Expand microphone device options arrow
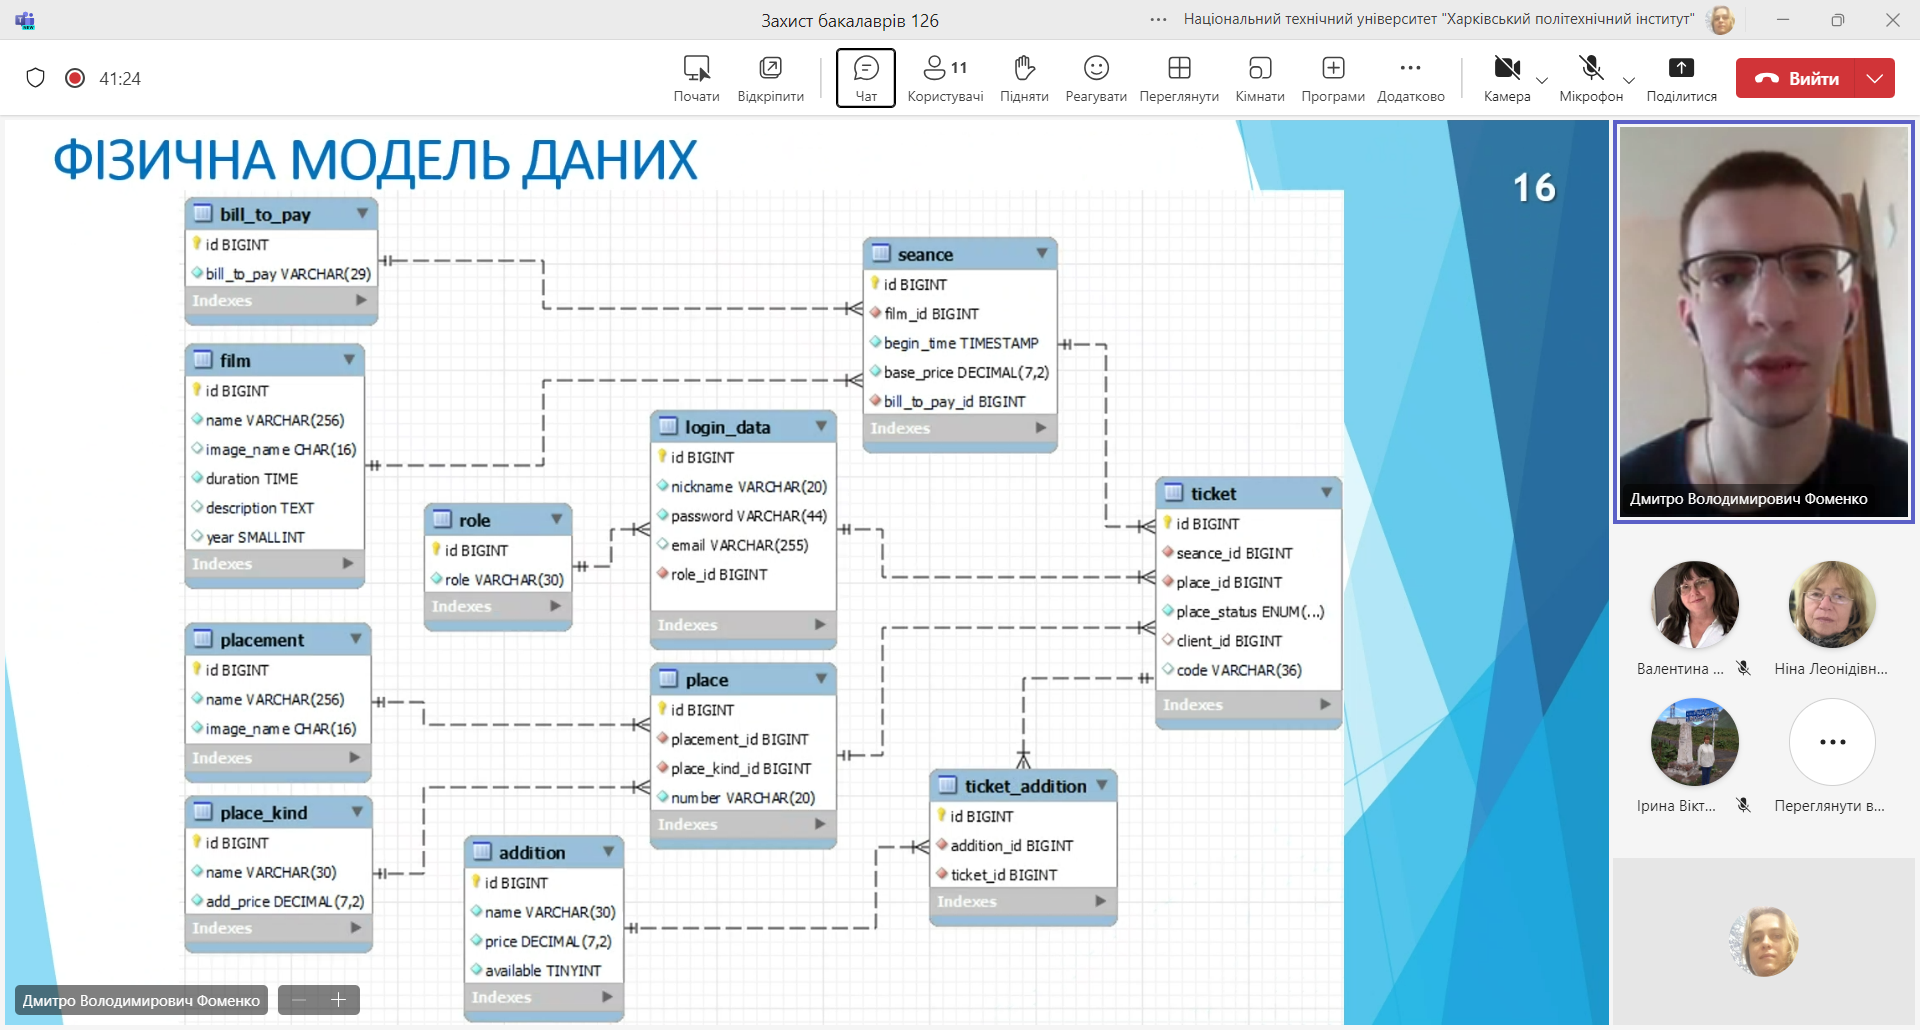 click(x=1629, y=80)
